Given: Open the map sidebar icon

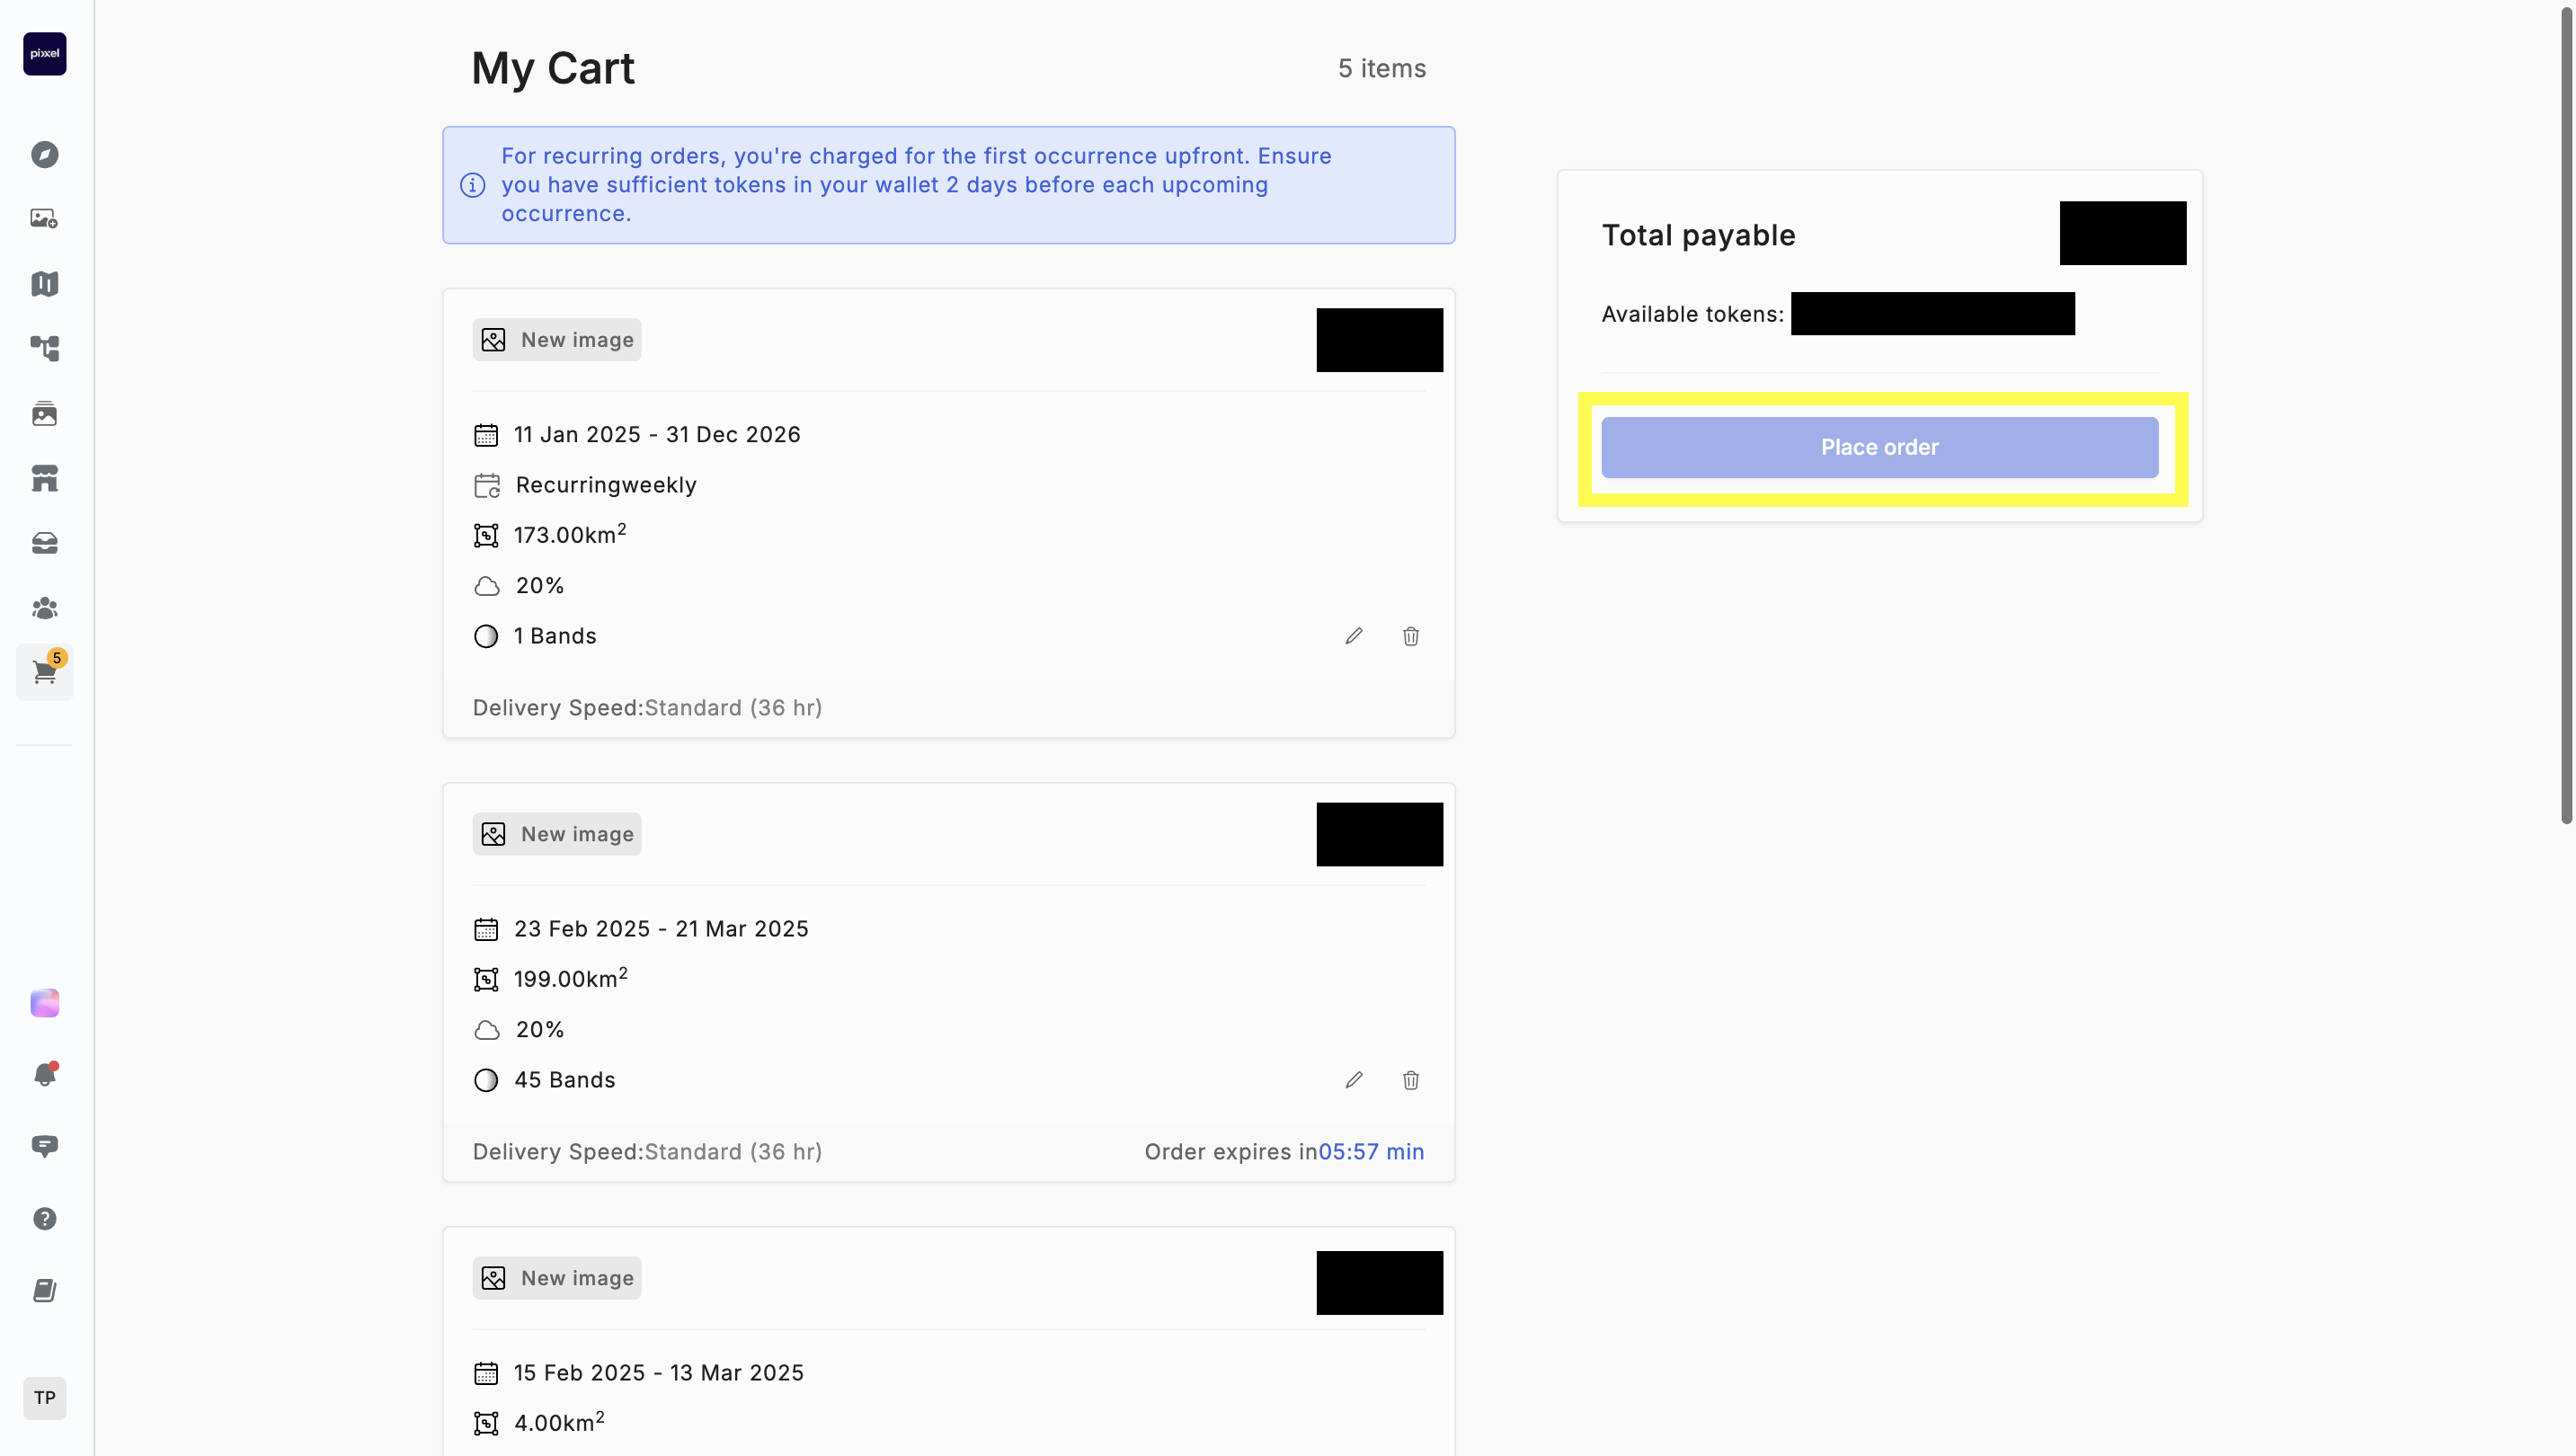Looking at the screenshot, I should [x=45, y=284].
